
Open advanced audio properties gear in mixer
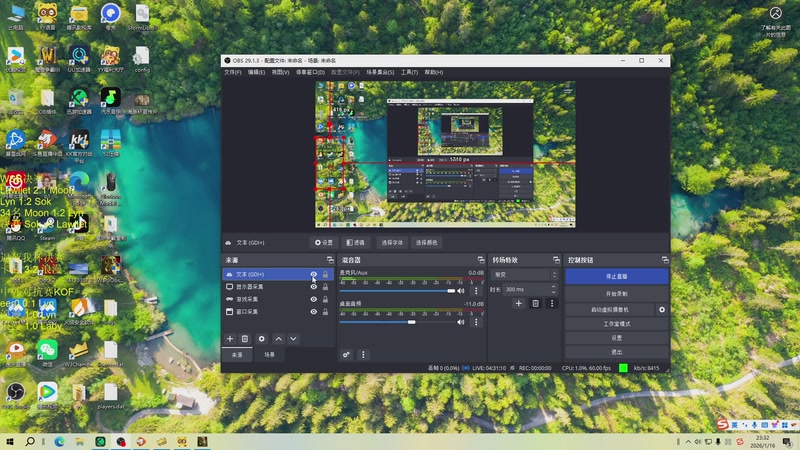(x=346, y=355)
